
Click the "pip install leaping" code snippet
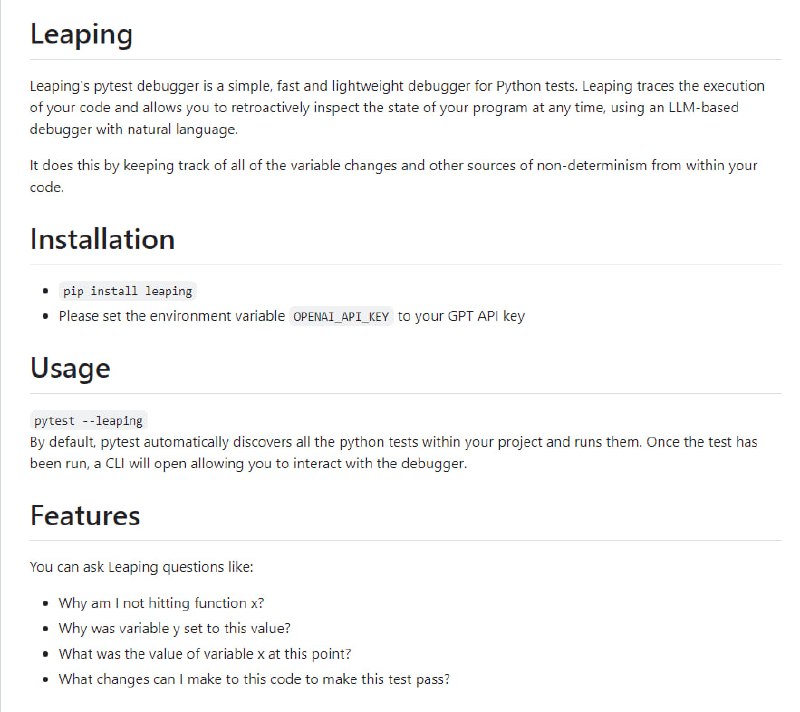[x=127, y=291]
